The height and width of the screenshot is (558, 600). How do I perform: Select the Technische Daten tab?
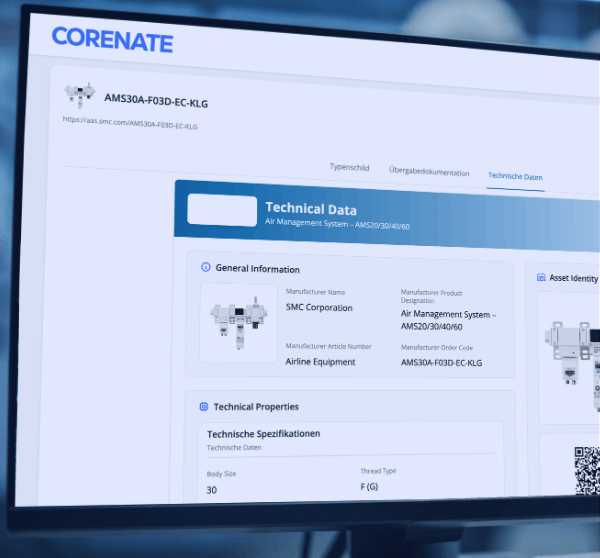[515, 176]
